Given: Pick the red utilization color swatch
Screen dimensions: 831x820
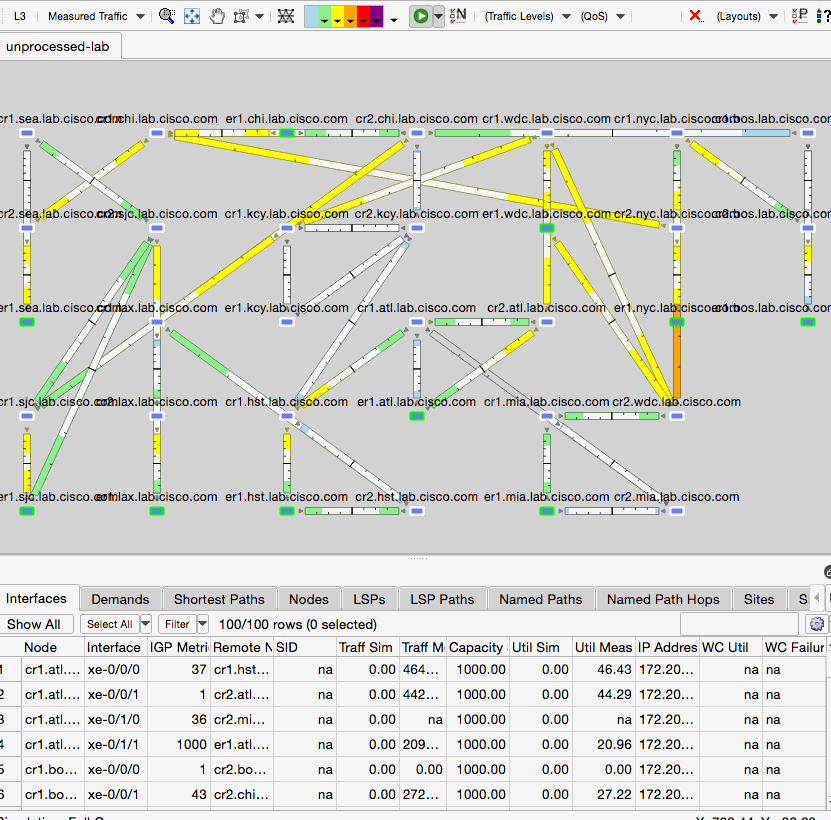Looking at the screenshot, I should pyautogui.click(x=363, y=16).
